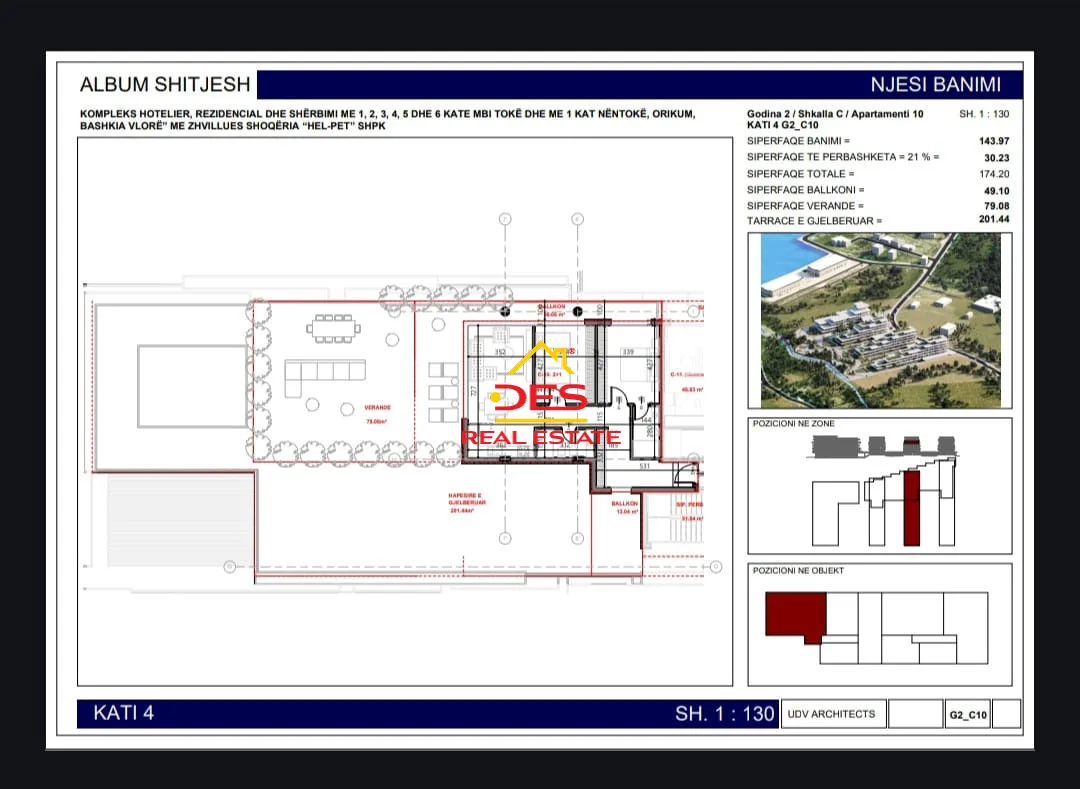Select the L-shaped sofa symbol on the veranda
The width and height of the screenshot is (1080, 789).
tap(324, 378)
